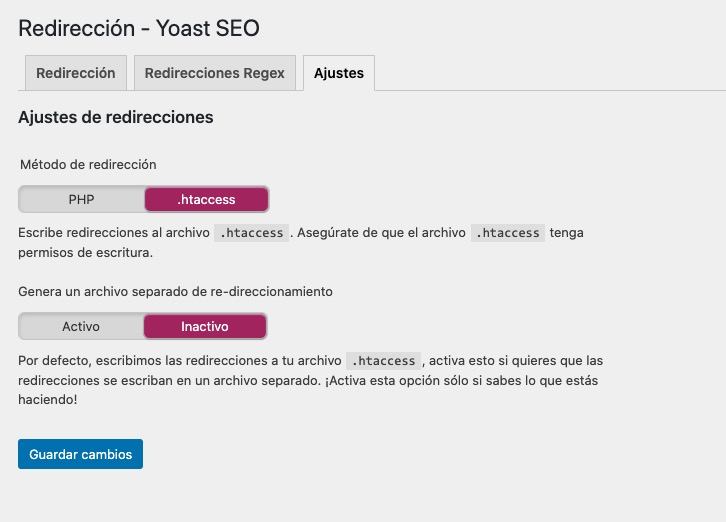This screenshot has width=726, height=522.
Task: Click the first .htaccess code tag after "al archivo"
Action: pos(252,233)
